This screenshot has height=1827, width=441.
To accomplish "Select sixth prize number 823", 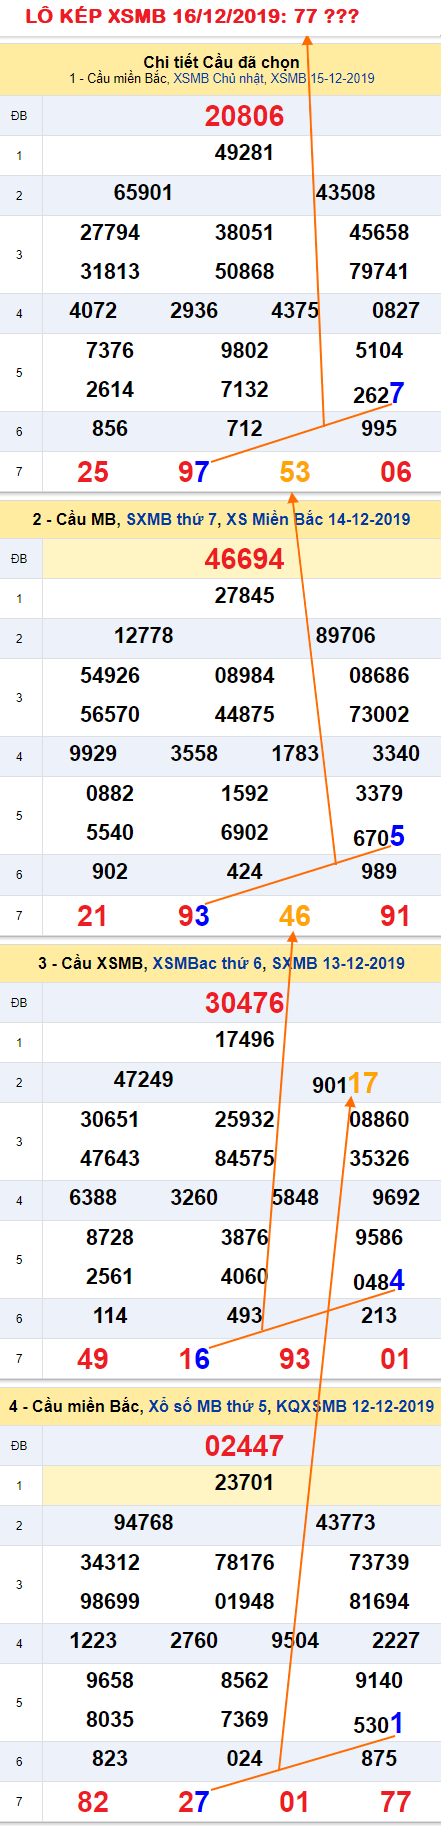I will (x=110, y=1758).
